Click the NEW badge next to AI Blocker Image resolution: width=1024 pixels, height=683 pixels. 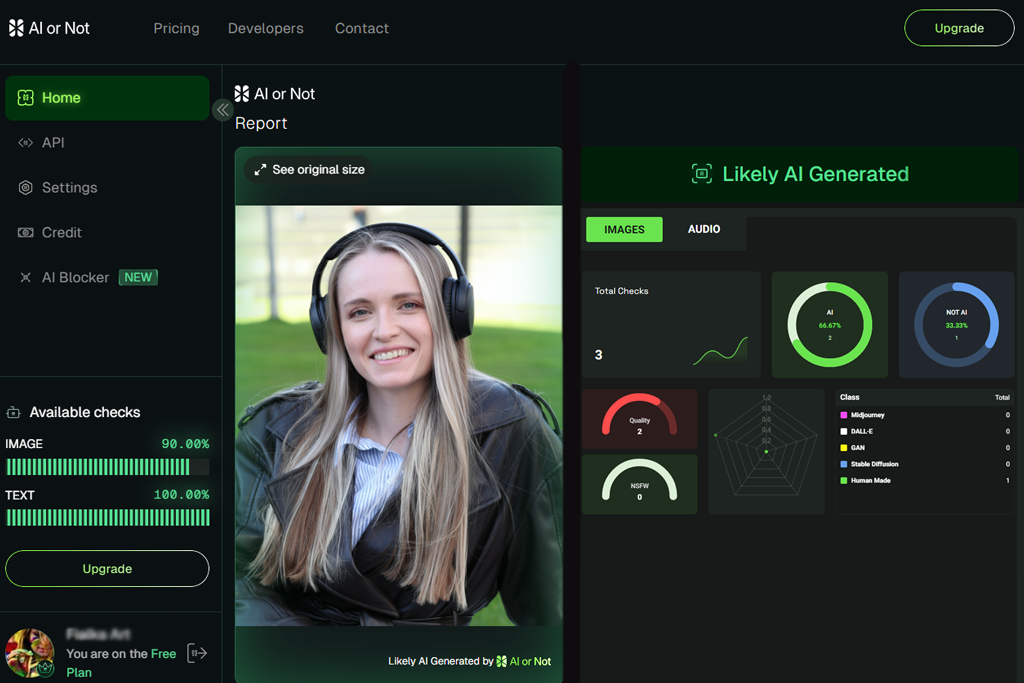tap(138, 278)
